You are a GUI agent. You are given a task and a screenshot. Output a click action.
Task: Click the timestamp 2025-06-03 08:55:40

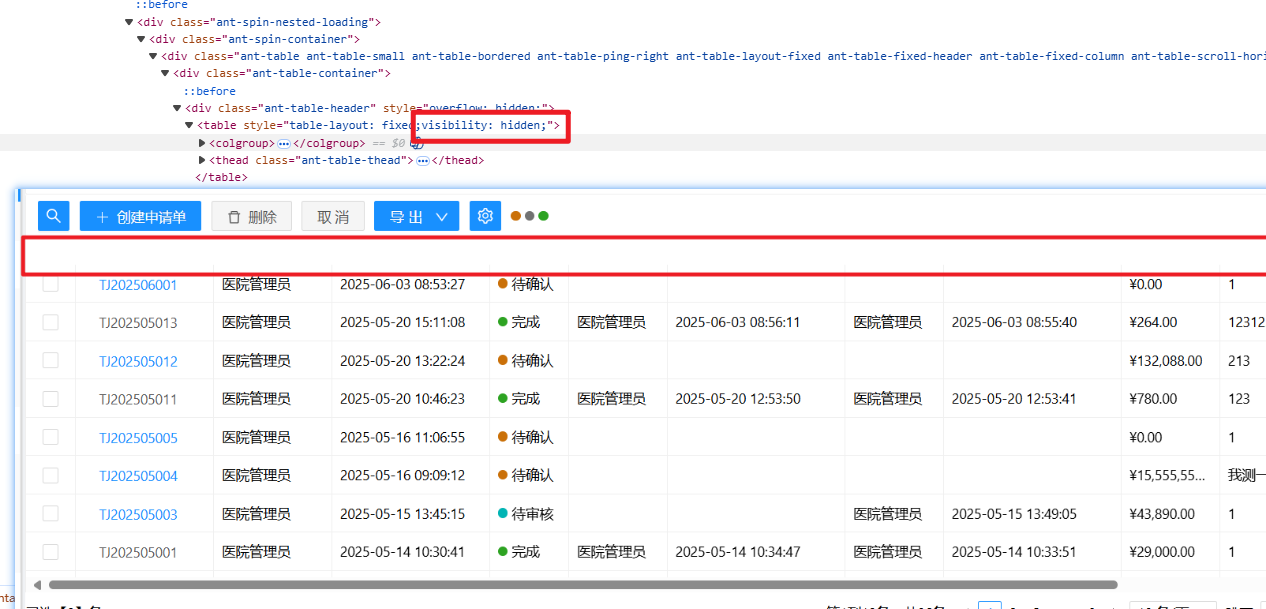1014,323
